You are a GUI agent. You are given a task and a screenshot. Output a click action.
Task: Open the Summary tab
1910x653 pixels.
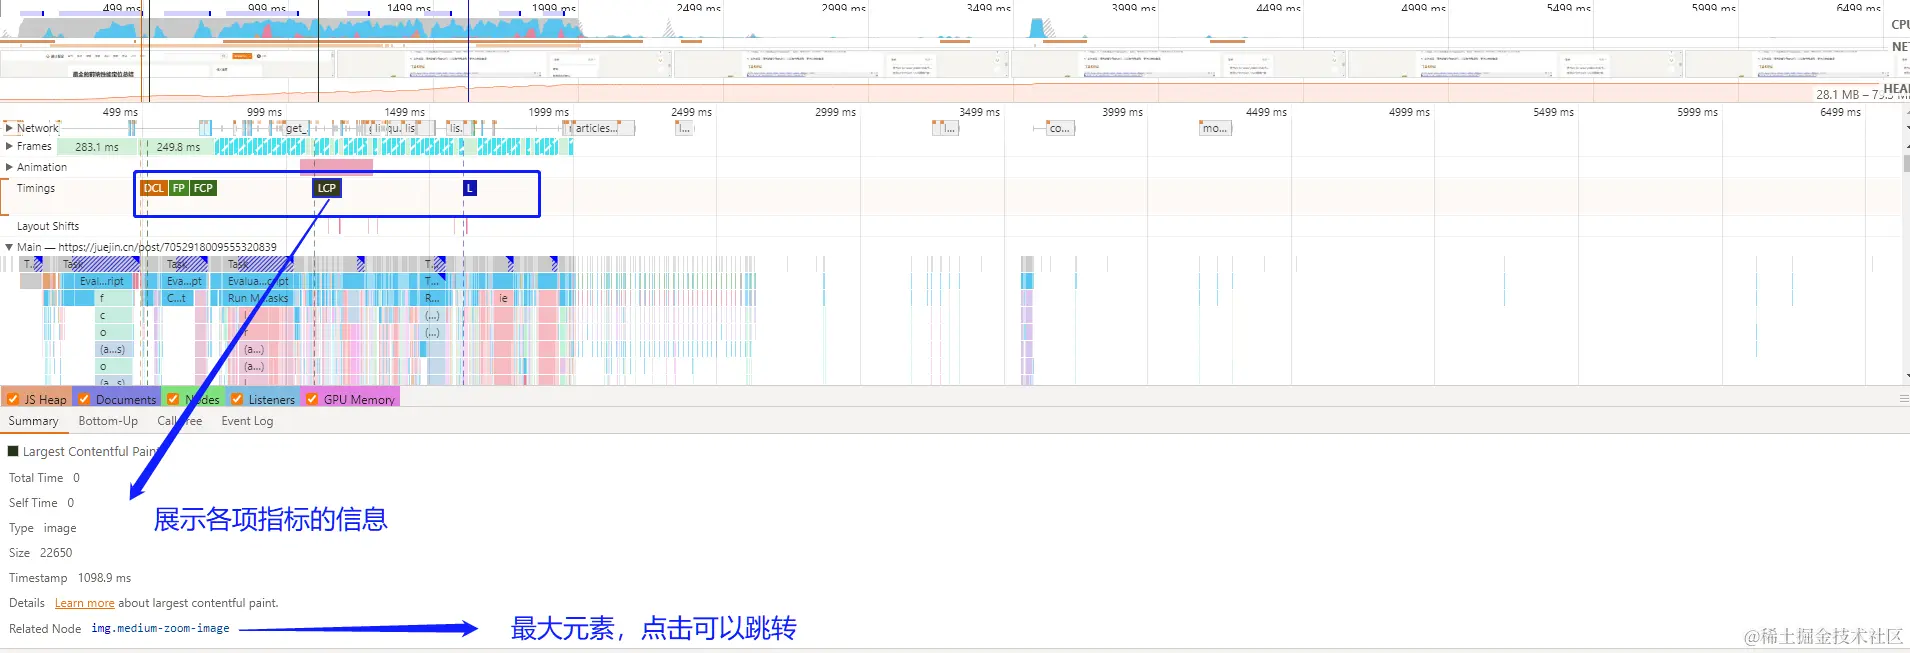click(33, 421)
